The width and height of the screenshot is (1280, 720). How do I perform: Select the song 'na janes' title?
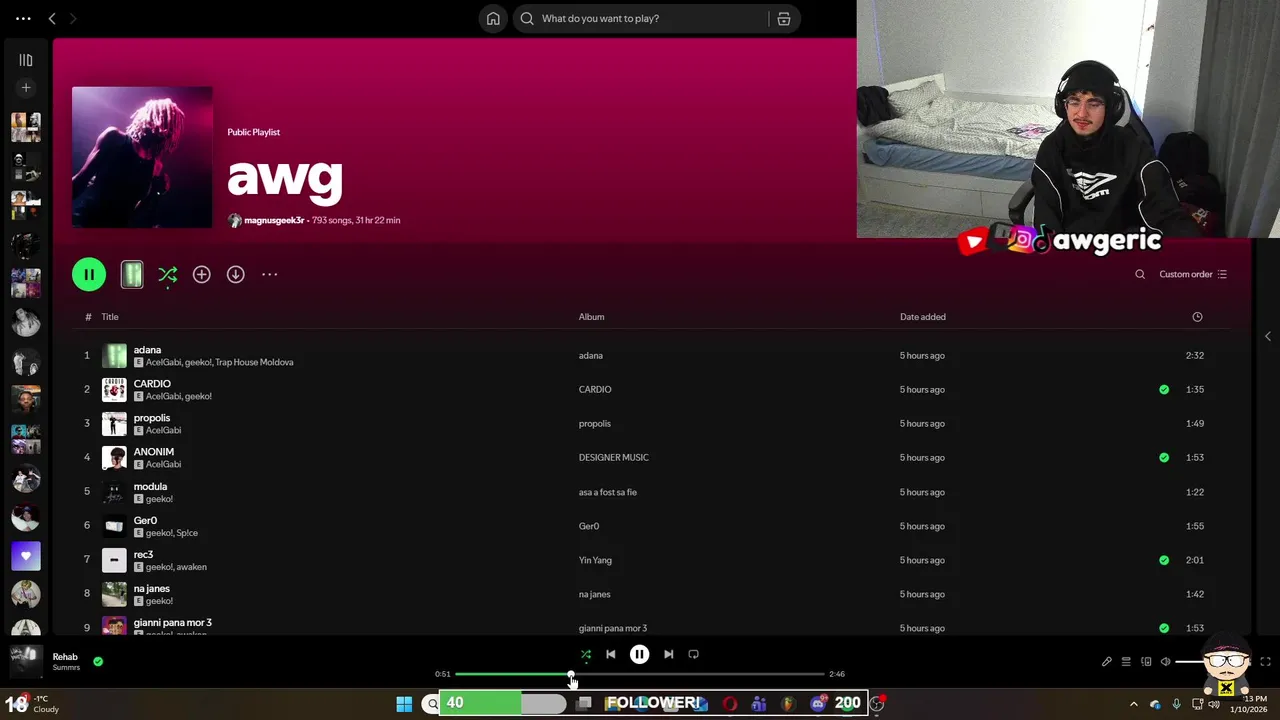tap(152, 588)
